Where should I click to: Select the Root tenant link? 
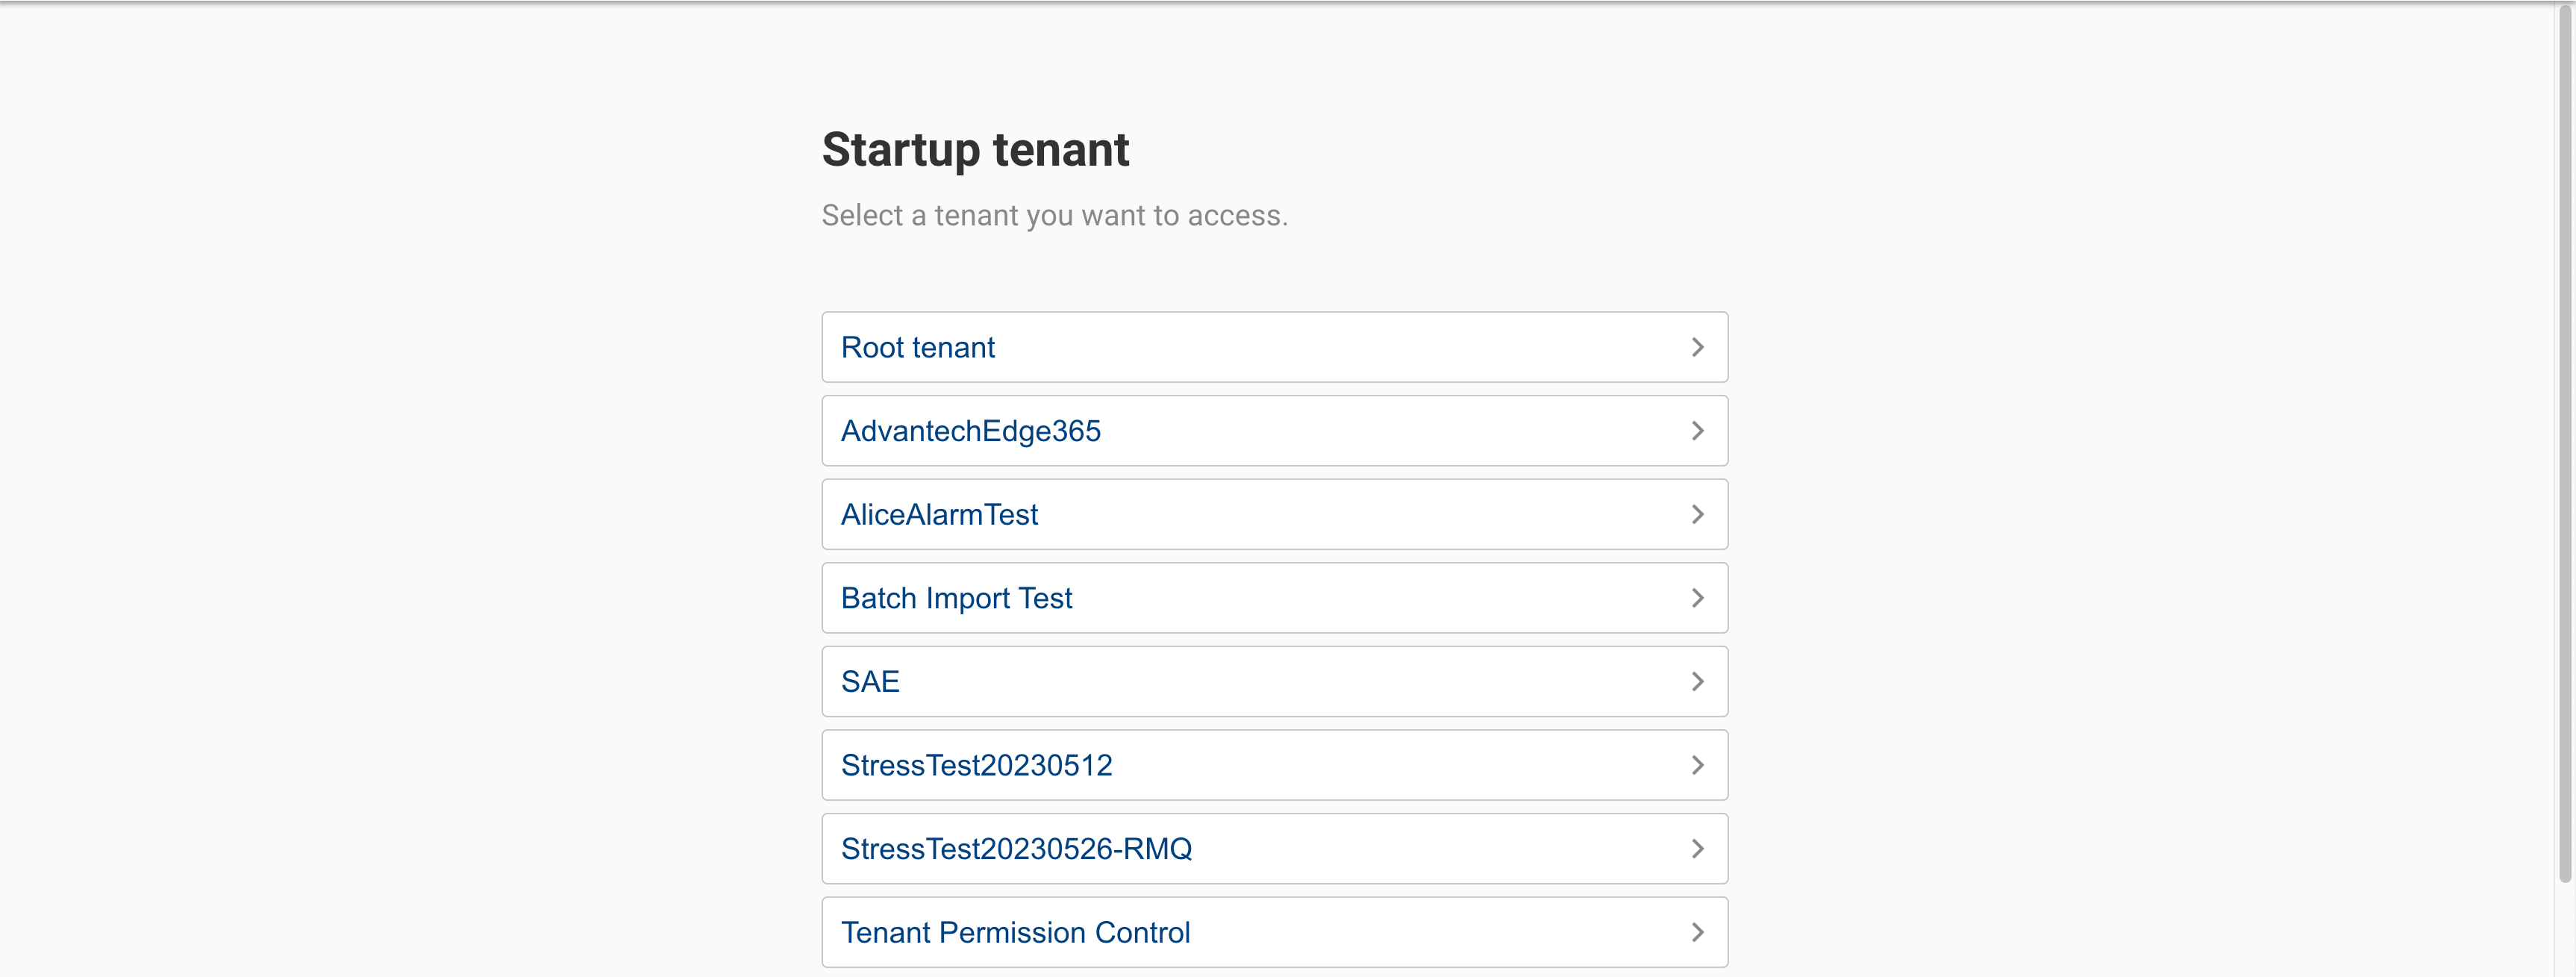point(918,347)
